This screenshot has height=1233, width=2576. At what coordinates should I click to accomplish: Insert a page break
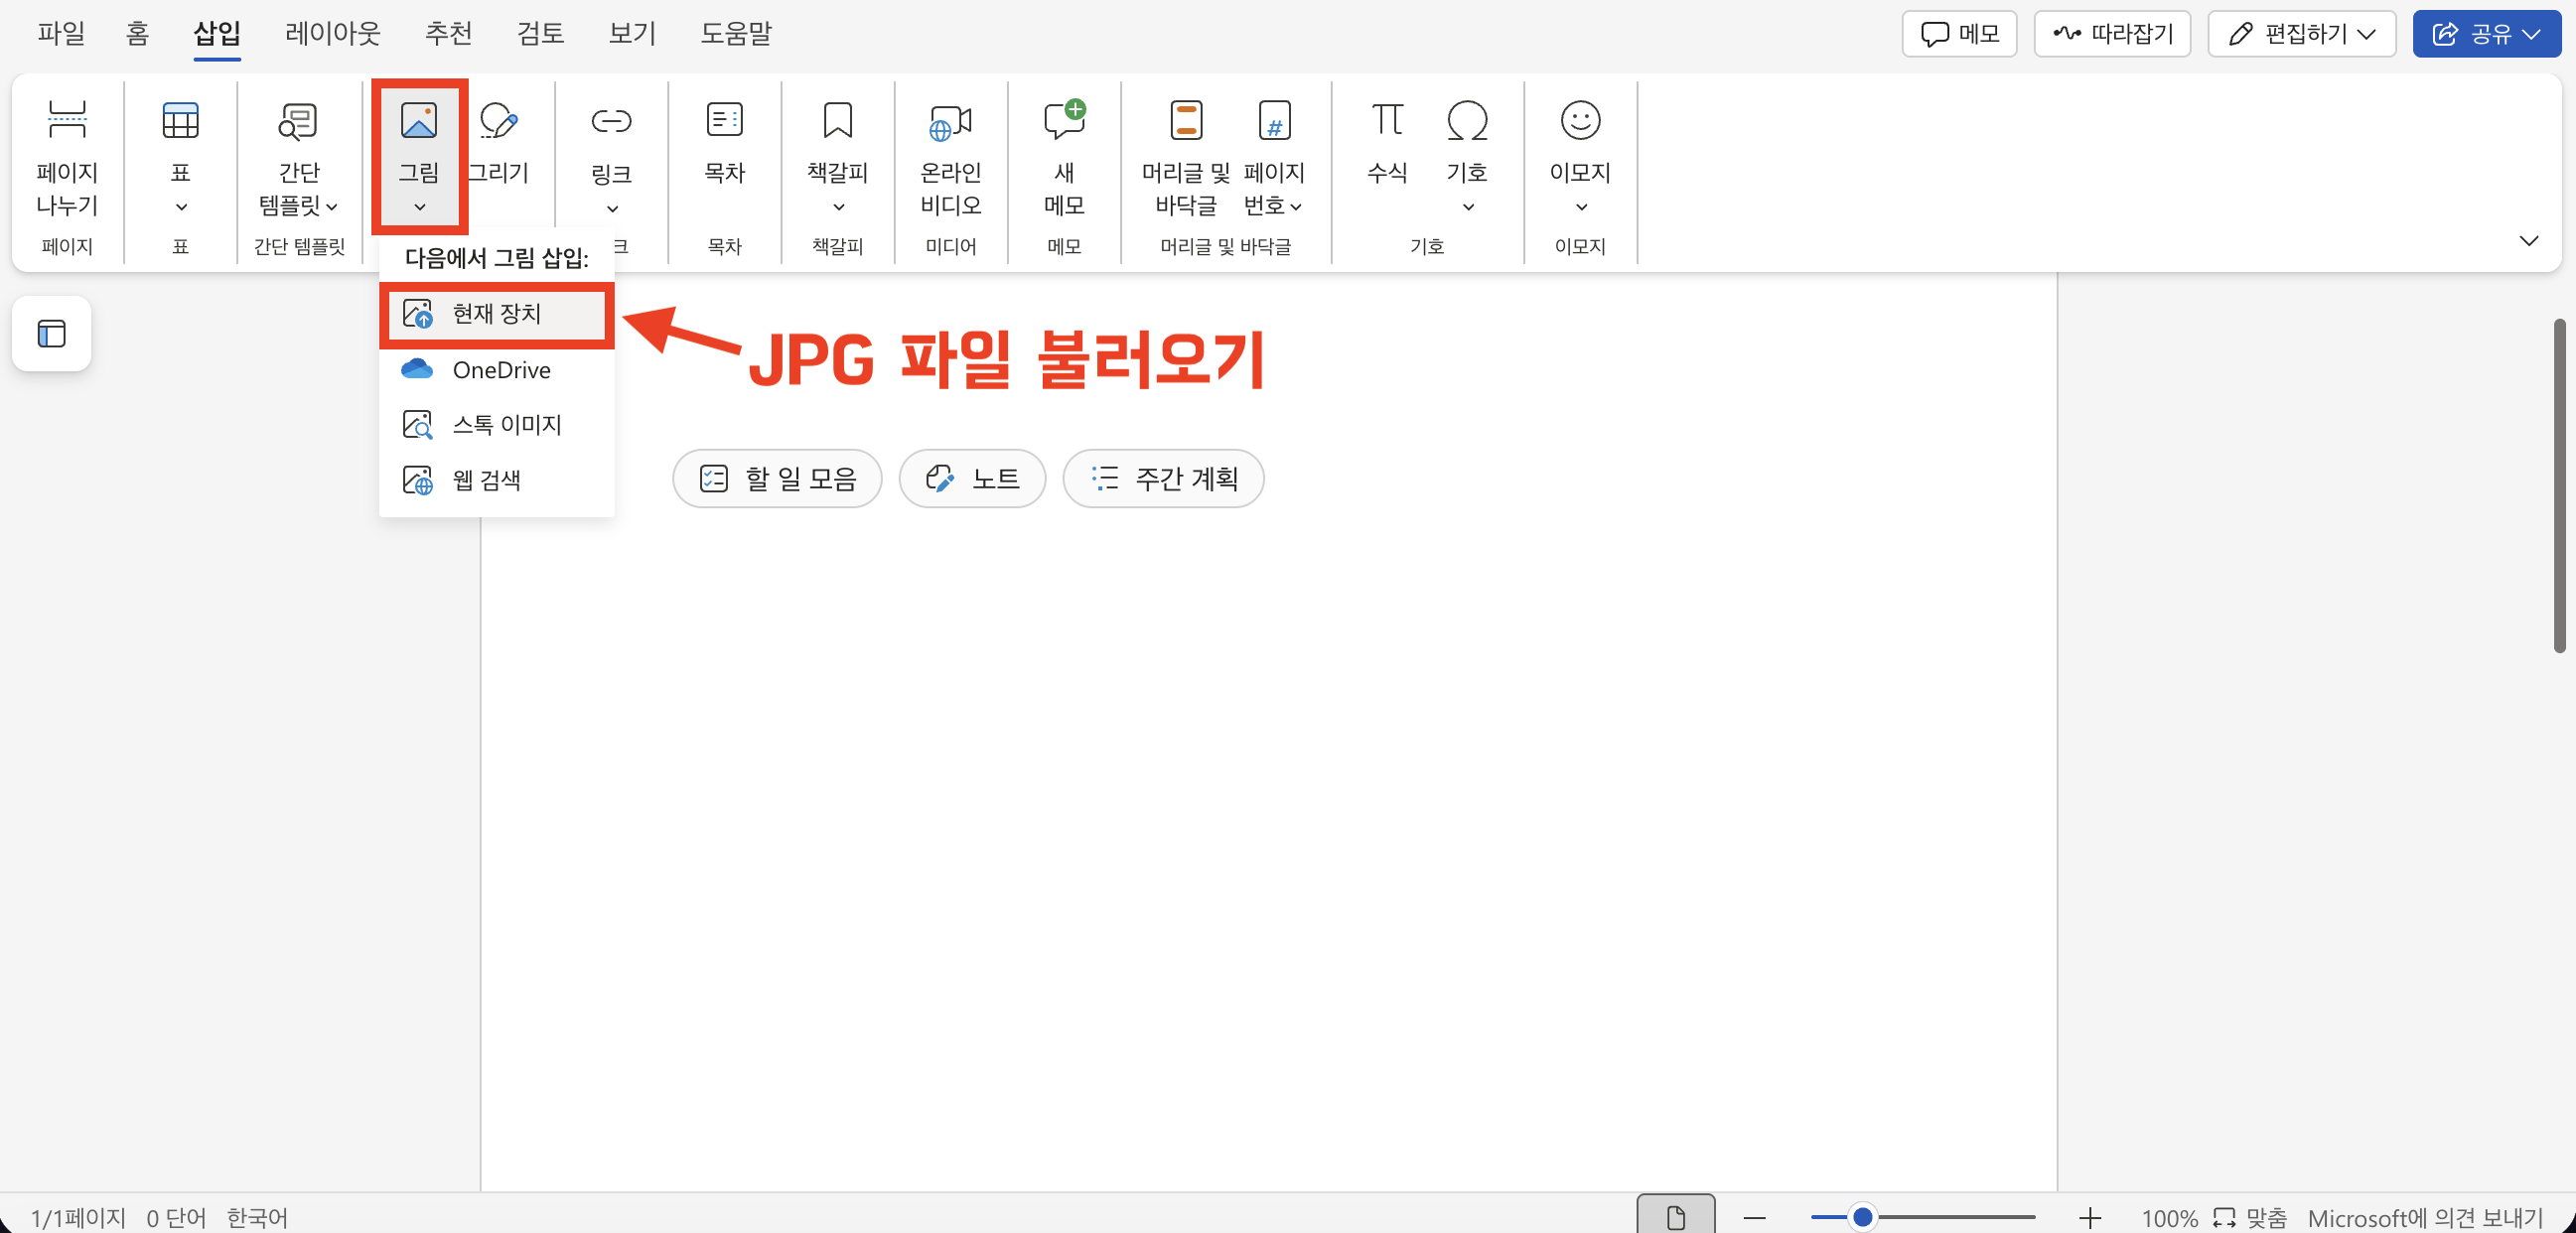pyautogui.click(x=66, y=160)
